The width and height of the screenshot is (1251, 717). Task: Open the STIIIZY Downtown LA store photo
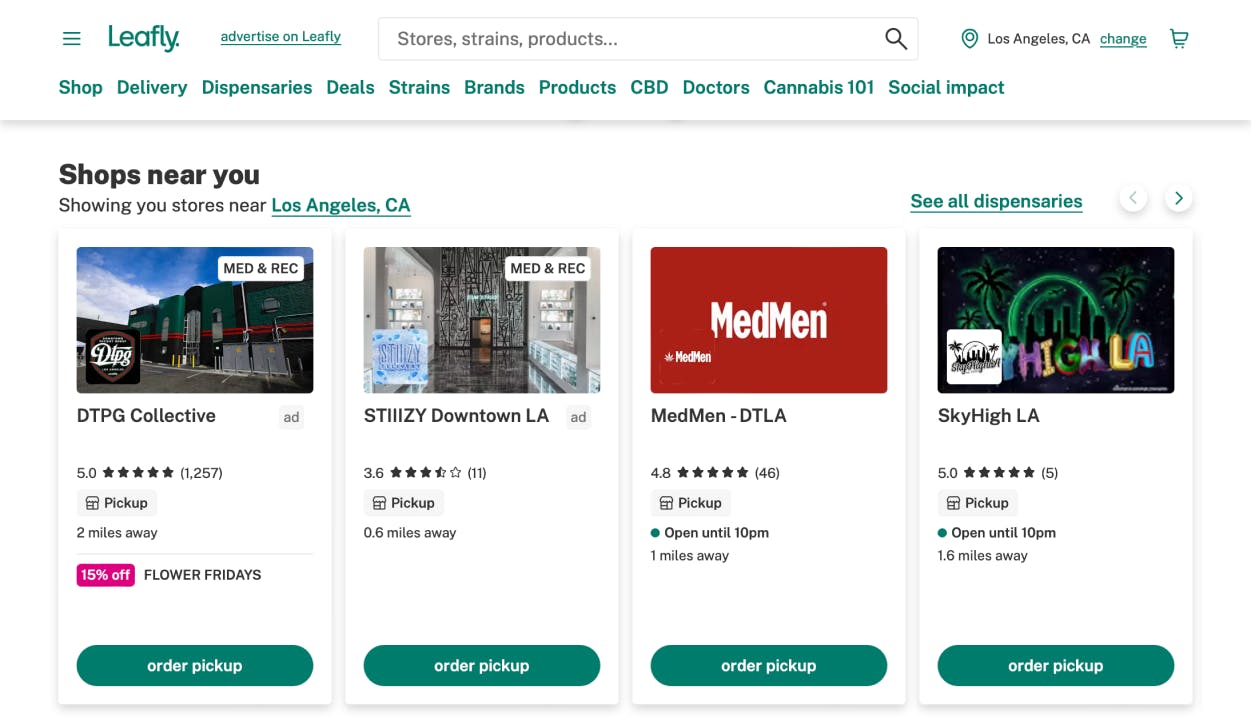(x=482, y=320)
